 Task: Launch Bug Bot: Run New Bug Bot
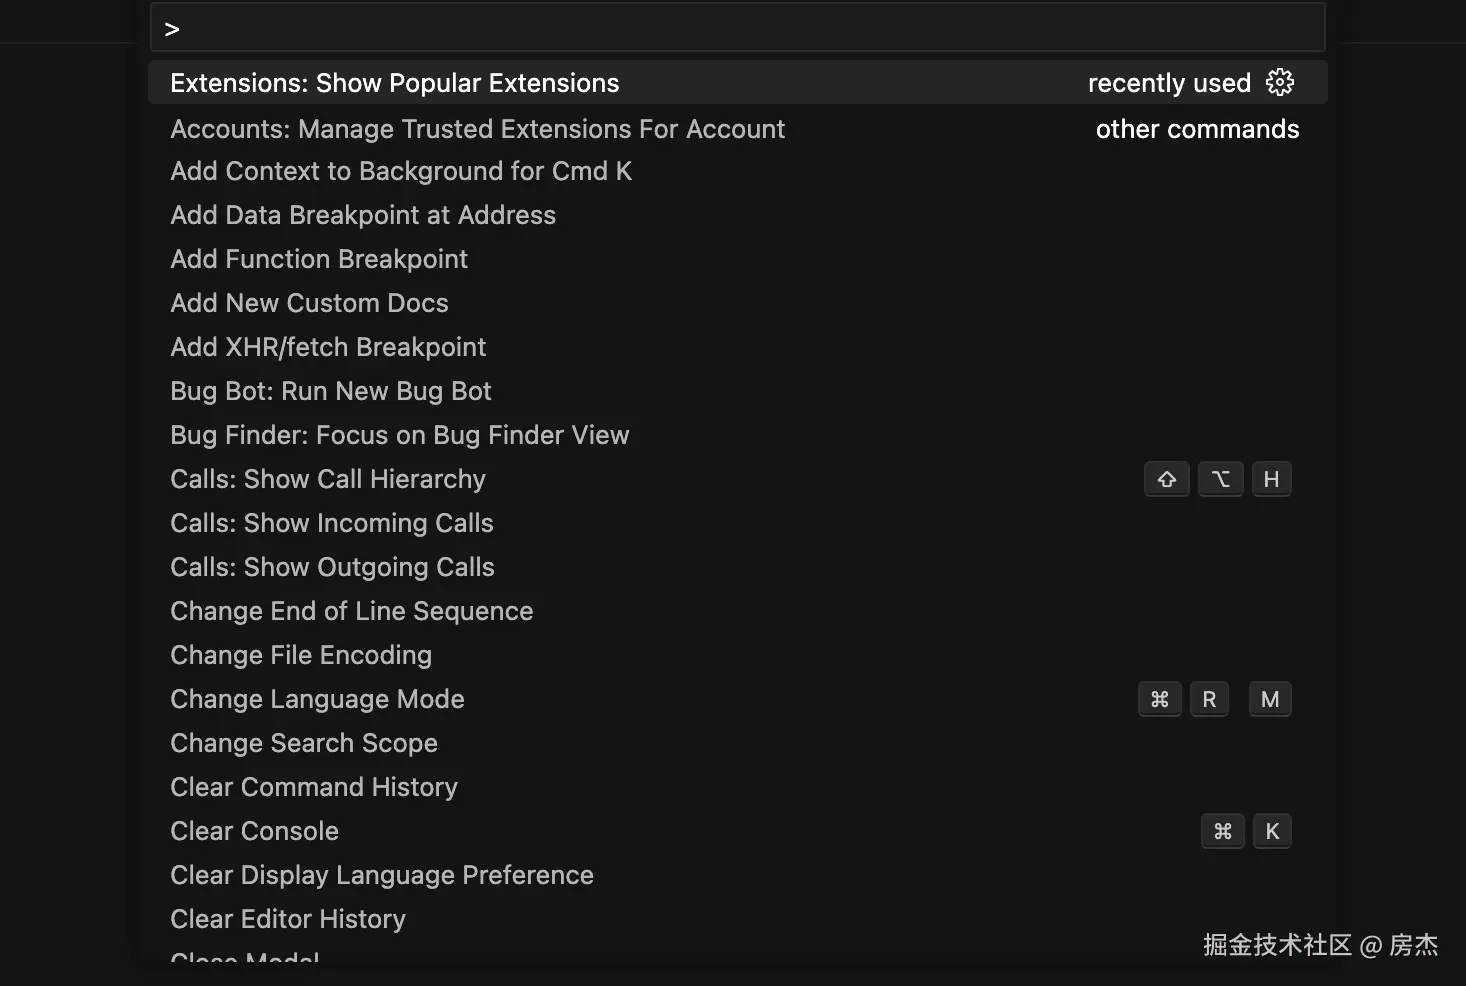click(331, 391)
